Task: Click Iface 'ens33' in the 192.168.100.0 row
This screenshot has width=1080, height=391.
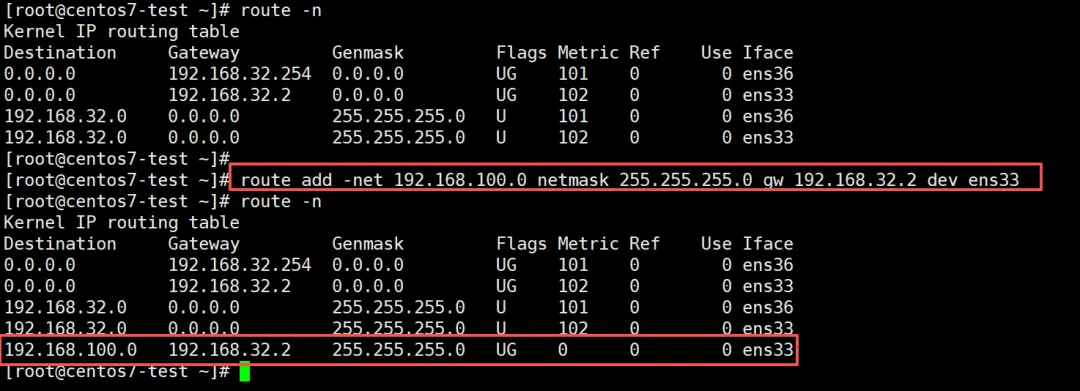Action: click(x=768, y=350)
